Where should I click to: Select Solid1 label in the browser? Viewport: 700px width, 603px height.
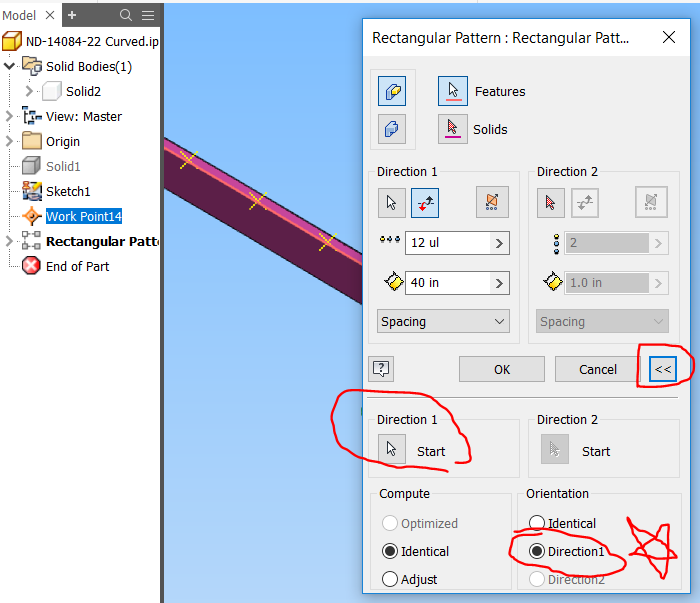click(63, 166)
